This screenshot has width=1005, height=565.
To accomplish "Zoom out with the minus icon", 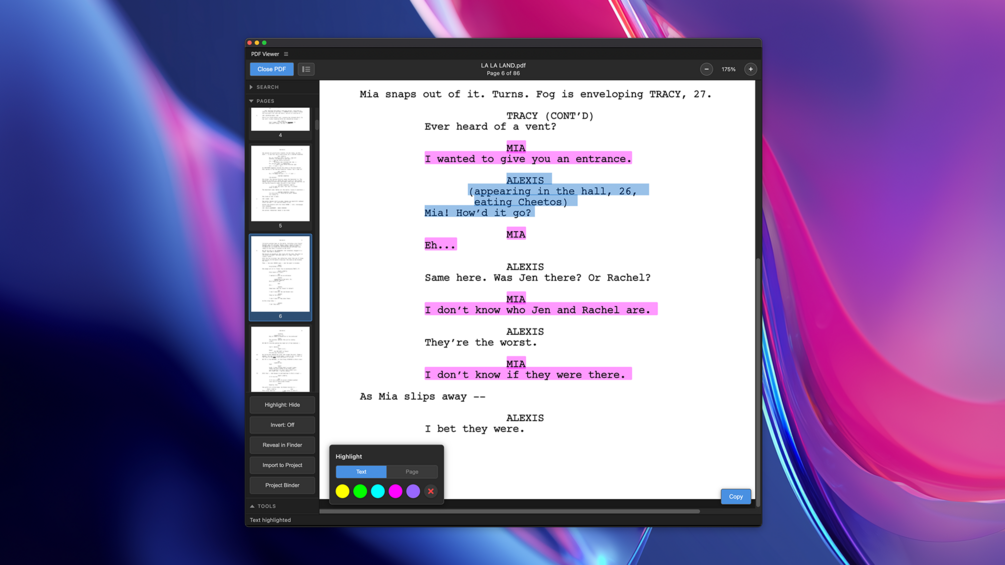I will (x=706, y=69).
